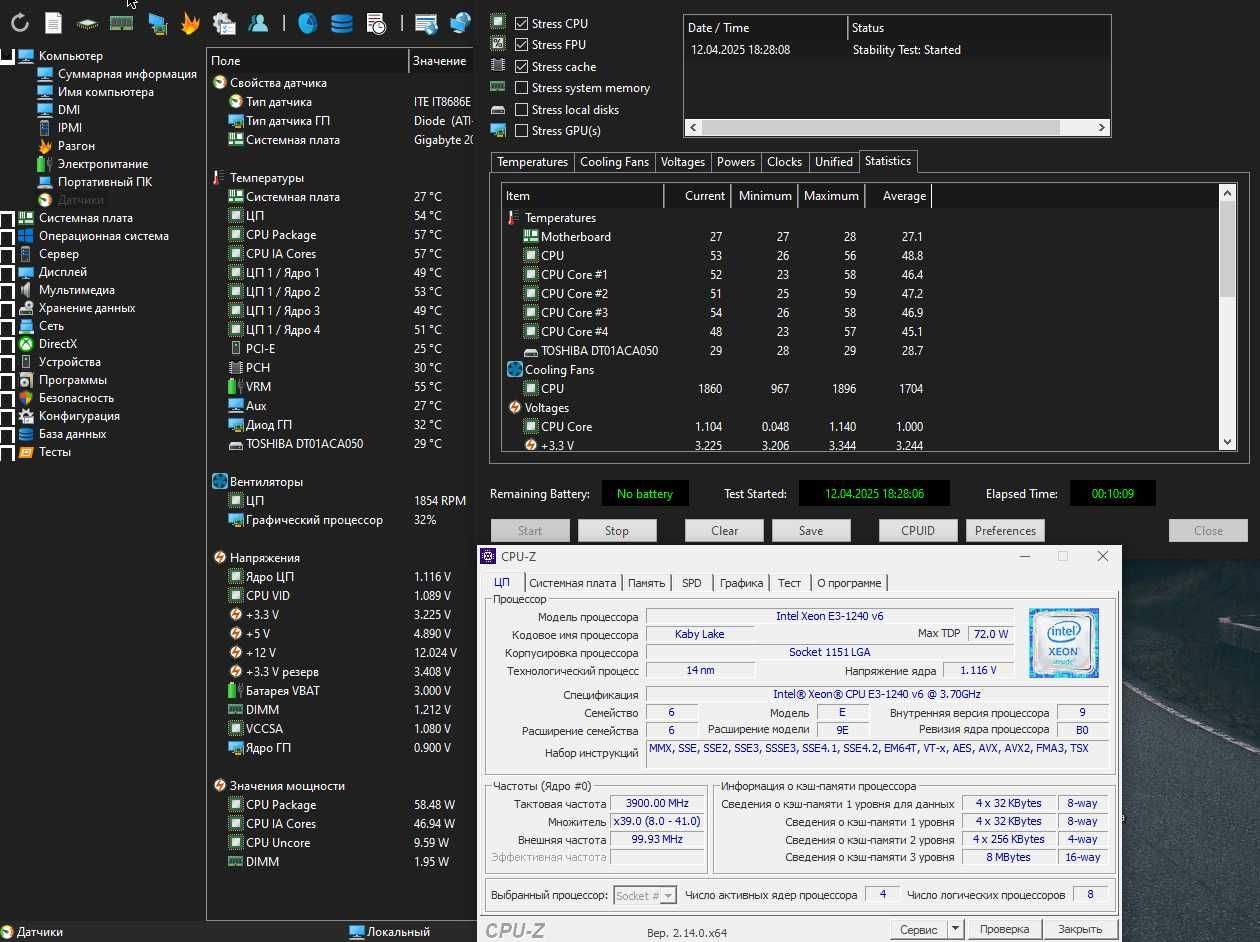Image resolution: width=1260 pixels, height=942 pixels.
Task: Open Preferences in the stability test
Action: point(1005,531)
